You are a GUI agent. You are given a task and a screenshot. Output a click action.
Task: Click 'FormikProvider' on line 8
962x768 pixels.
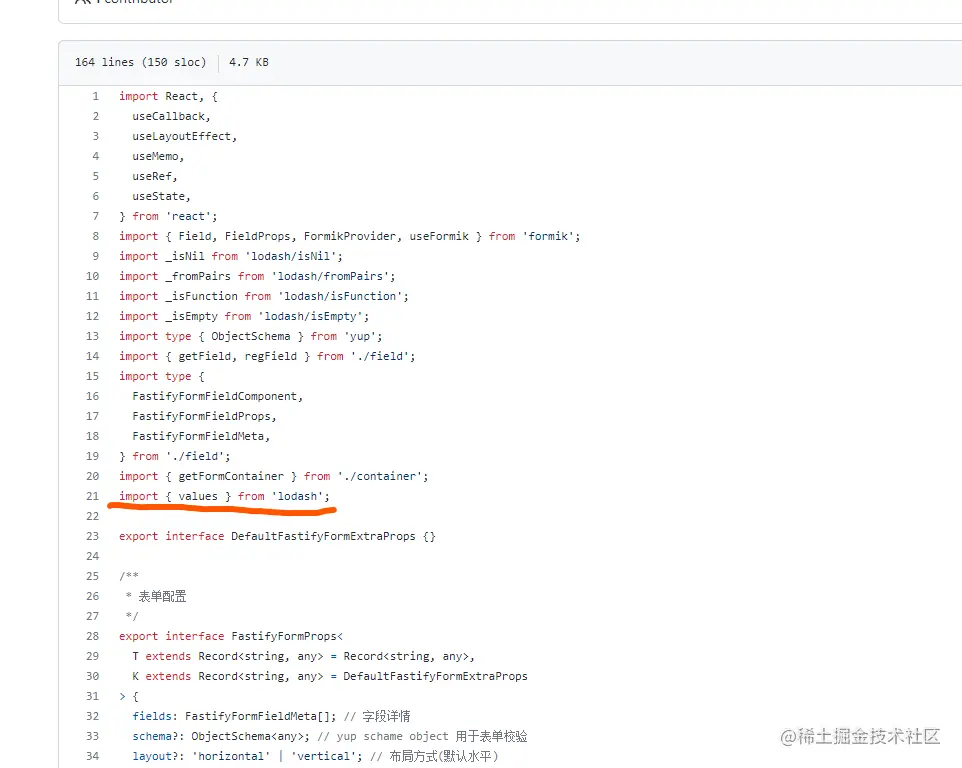[350, 236]
